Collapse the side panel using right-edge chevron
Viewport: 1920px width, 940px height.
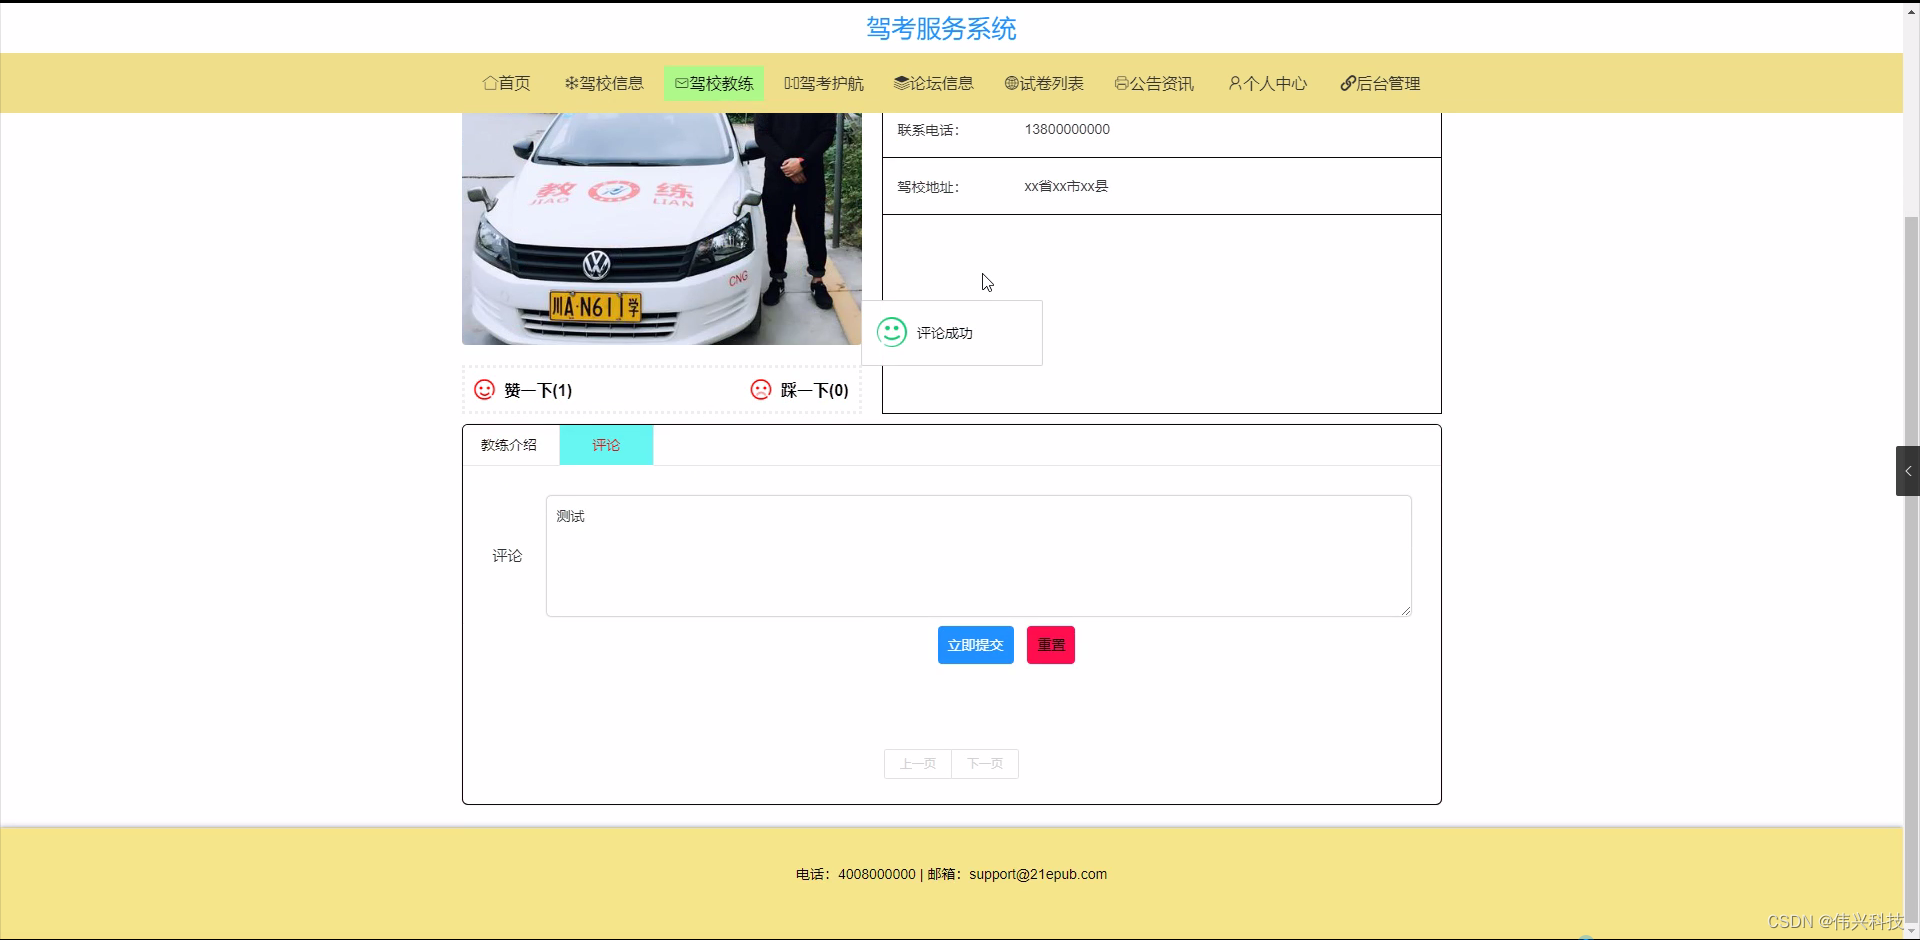pos(1907,470)
